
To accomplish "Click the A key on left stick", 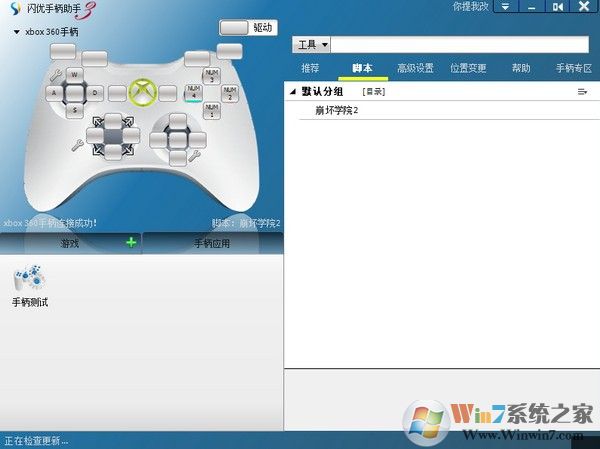I will [54, 93].
